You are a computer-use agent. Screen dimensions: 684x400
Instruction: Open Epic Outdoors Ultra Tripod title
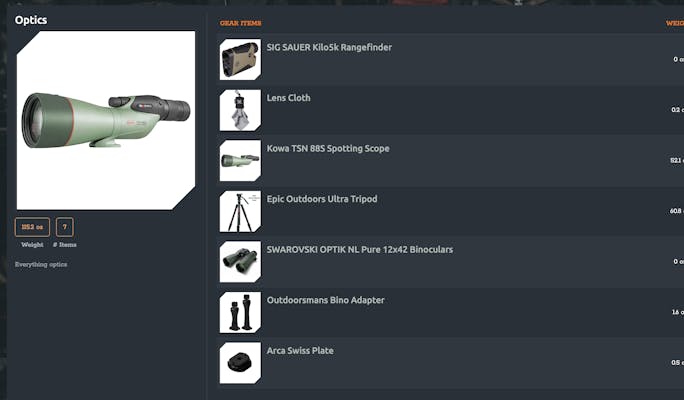coord(322,199)
